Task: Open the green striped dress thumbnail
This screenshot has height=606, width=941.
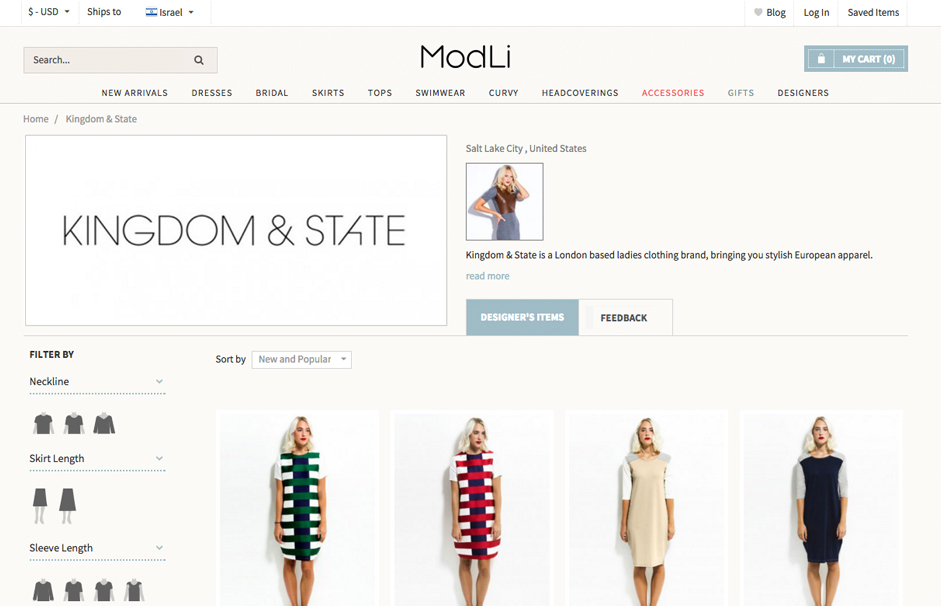Action: (298, 508)
